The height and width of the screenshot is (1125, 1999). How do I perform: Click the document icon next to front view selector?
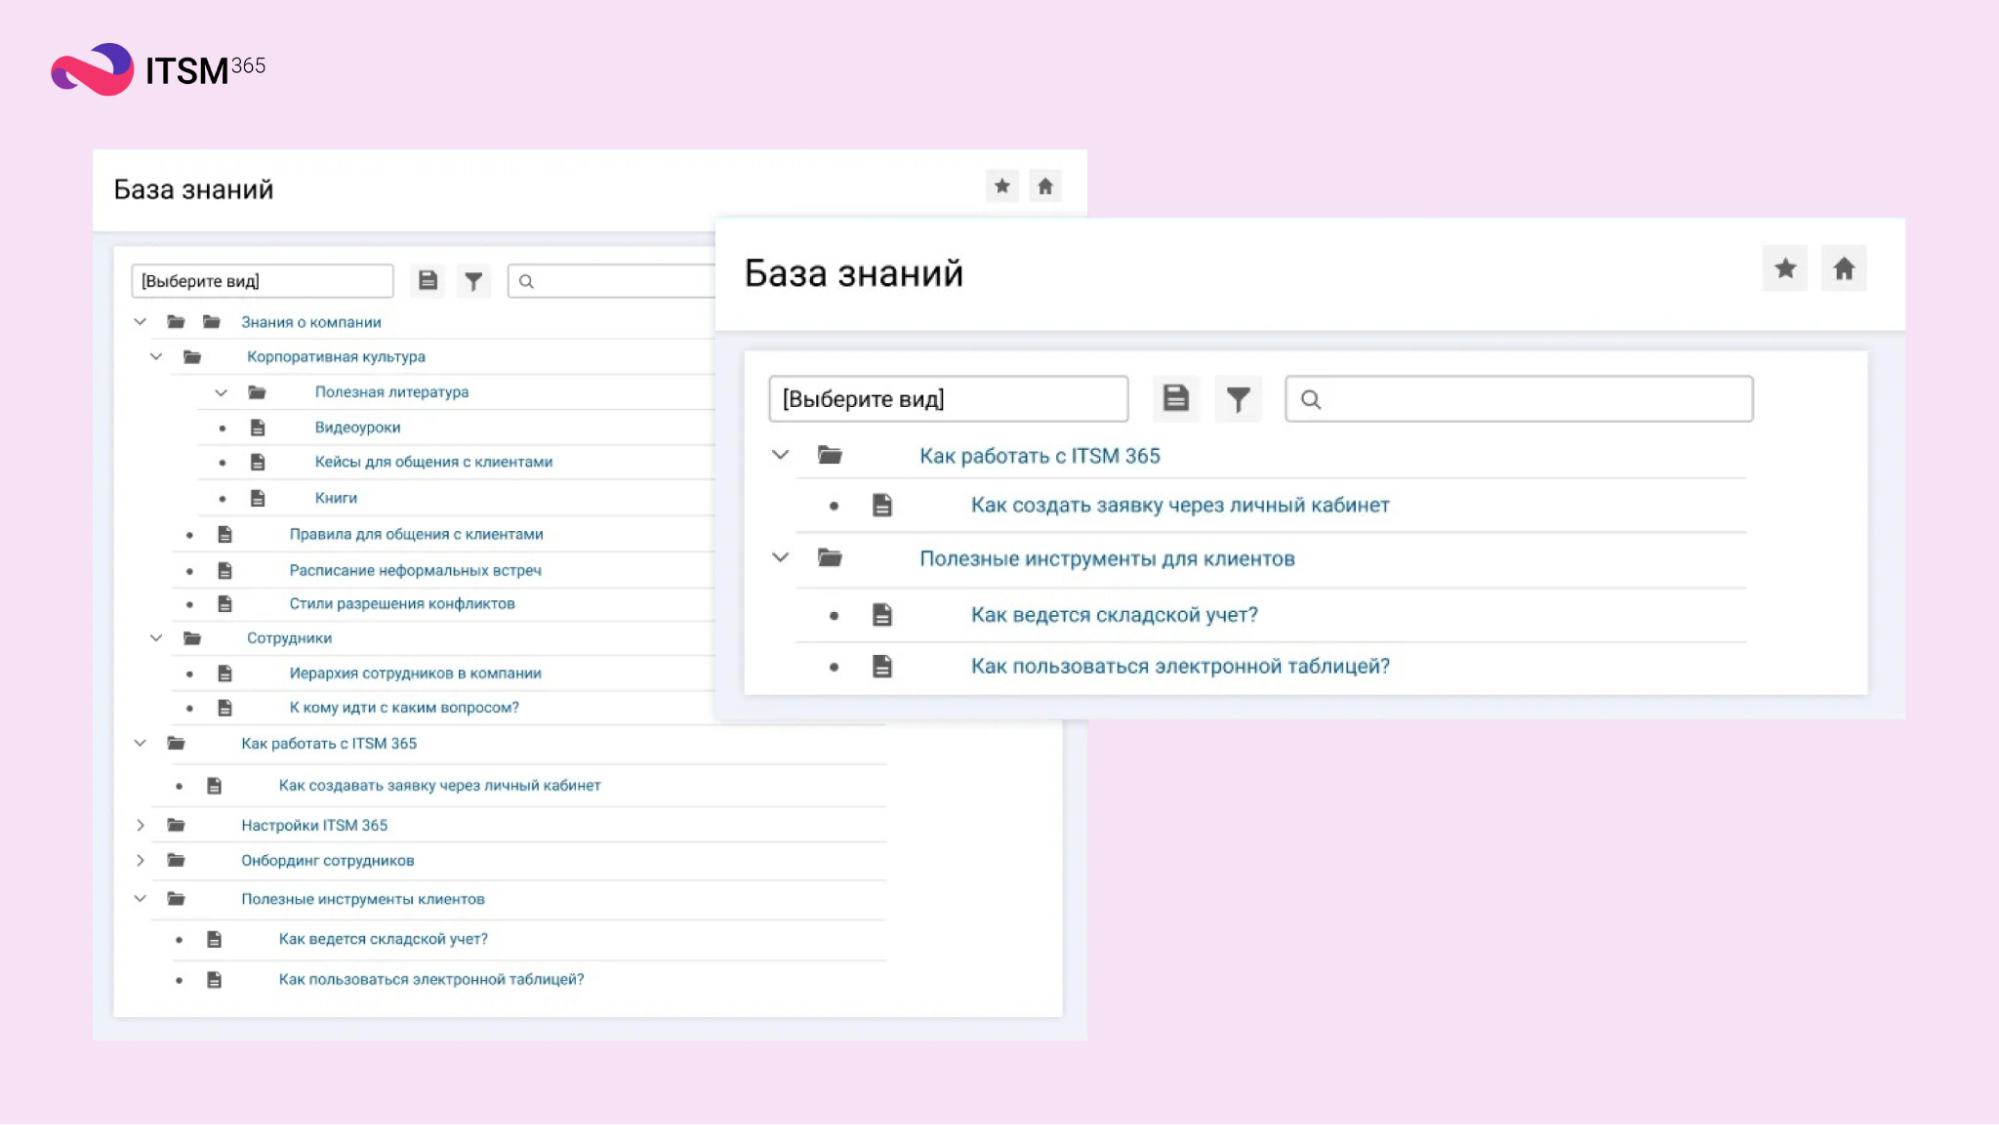tap(1176, 399)
